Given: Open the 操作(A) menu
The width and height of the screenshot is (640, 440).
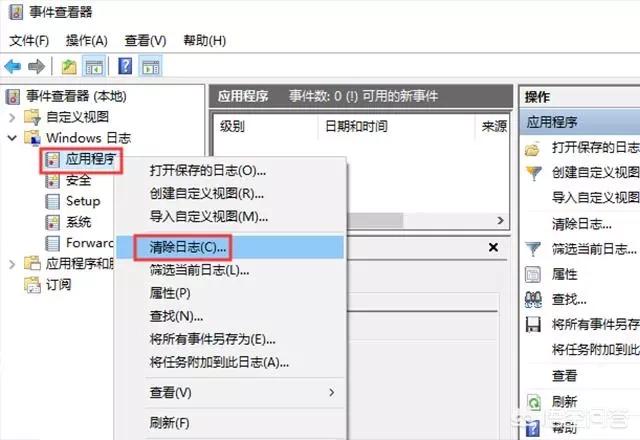Looking at the screenshot, I should point(87,40).
